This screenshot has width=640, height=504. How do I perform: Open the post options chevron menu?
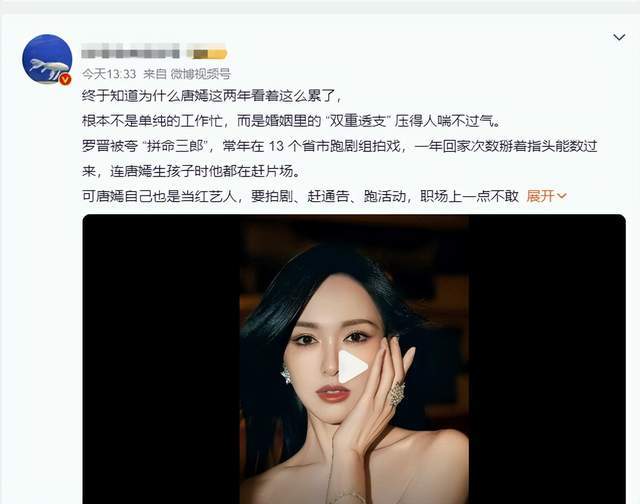pos(619,38)
